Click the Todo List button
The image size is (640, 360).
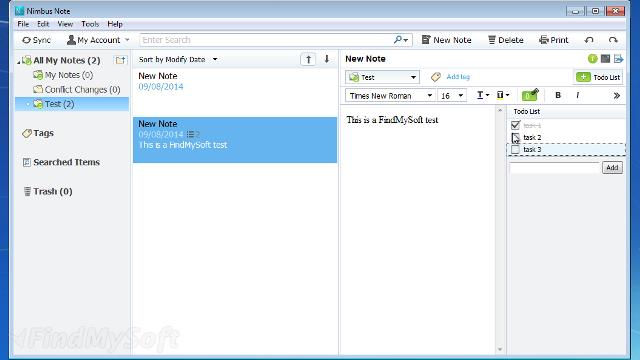tap(598, 77)
